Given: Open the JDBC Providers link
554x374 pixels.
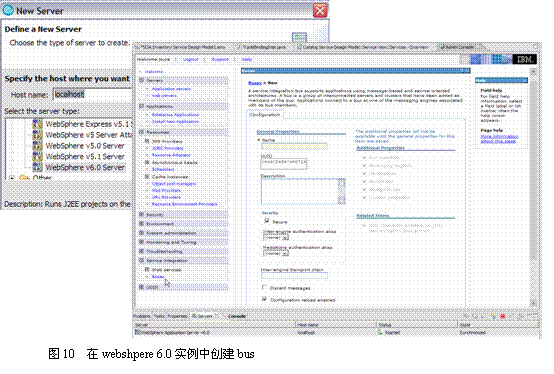Looking at the screenshot, I should [167, 148].
